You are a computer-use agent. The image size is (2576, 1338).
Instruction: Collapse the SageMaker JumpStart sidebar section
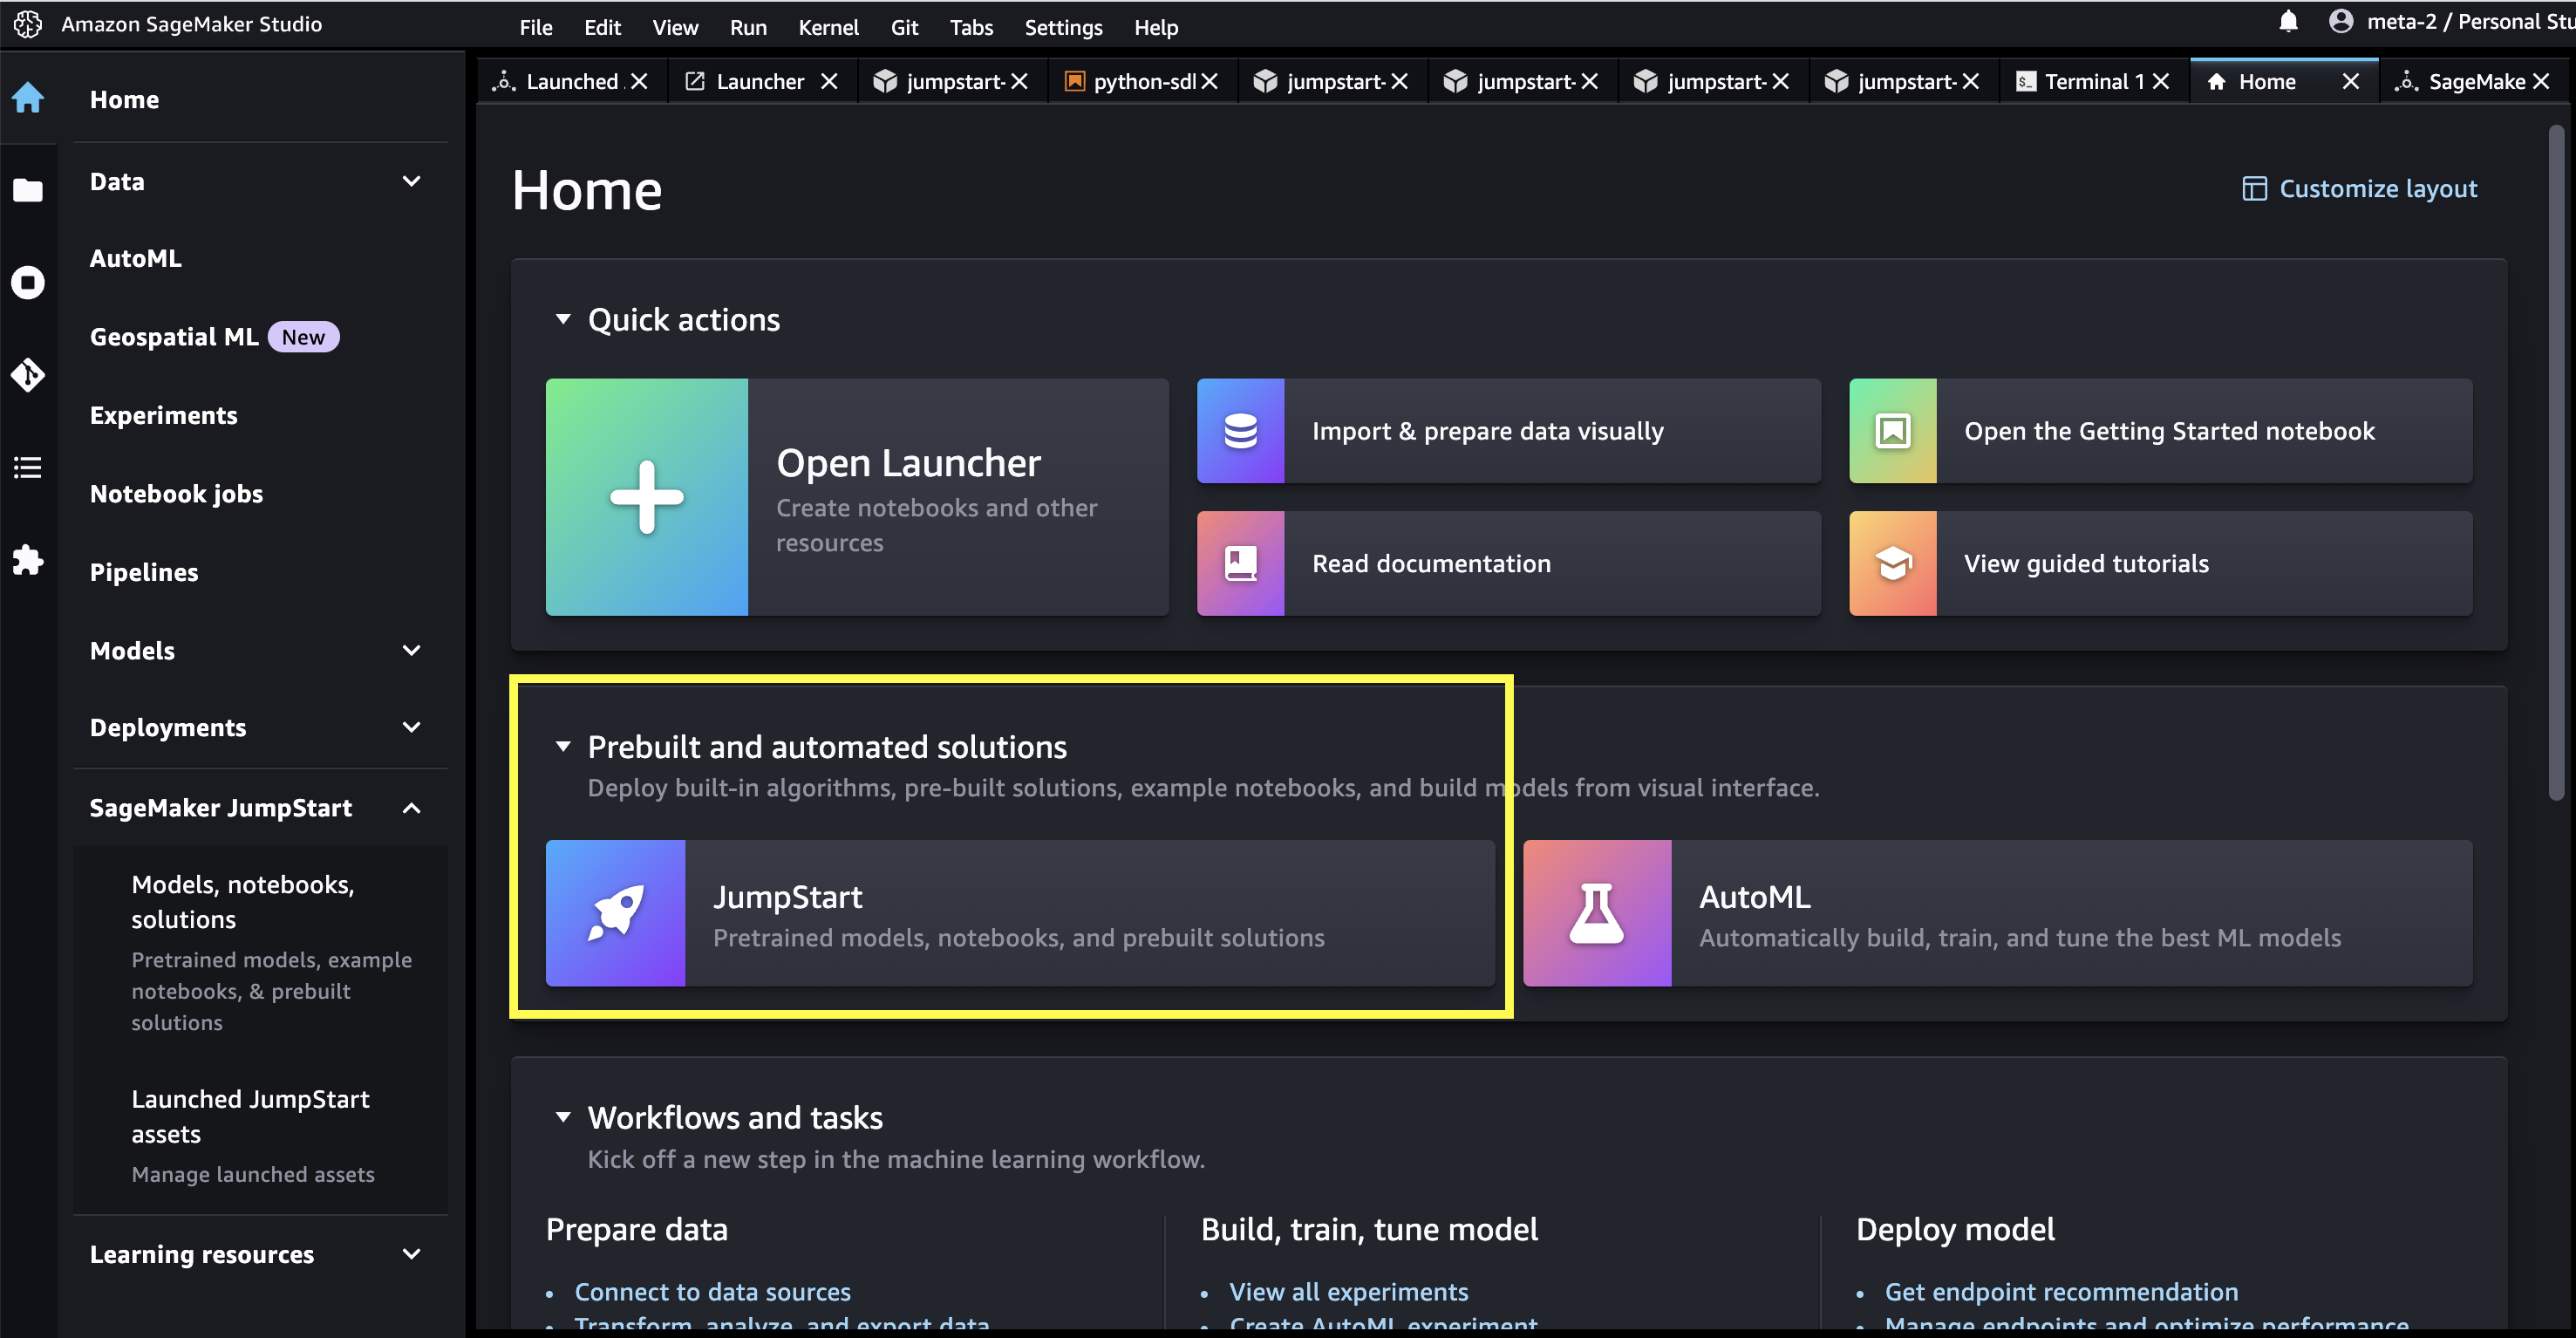click(411, 808)
